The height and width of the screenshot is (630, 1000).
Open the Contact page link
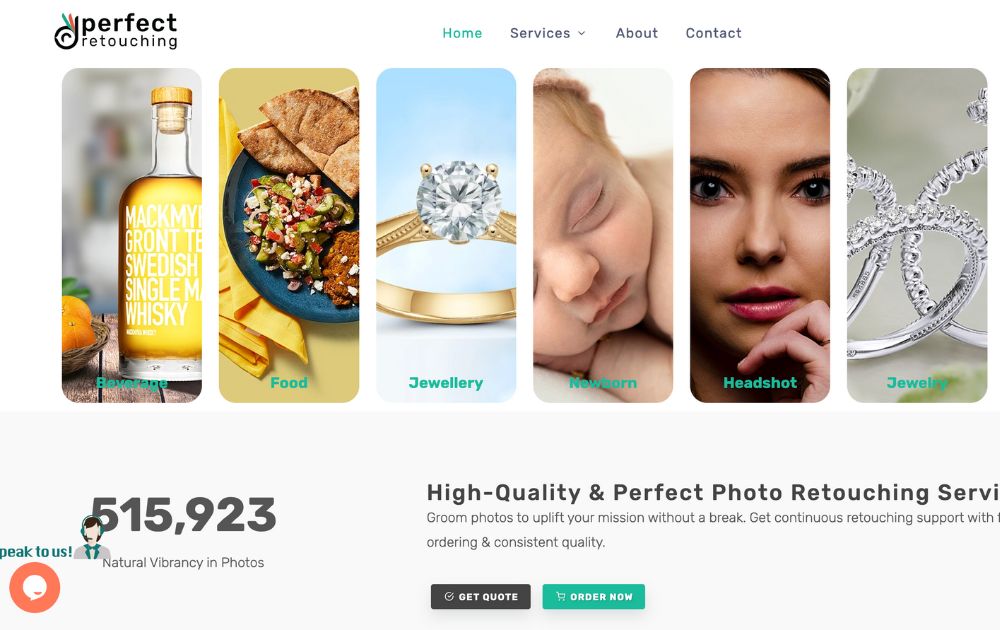[714, 33]
